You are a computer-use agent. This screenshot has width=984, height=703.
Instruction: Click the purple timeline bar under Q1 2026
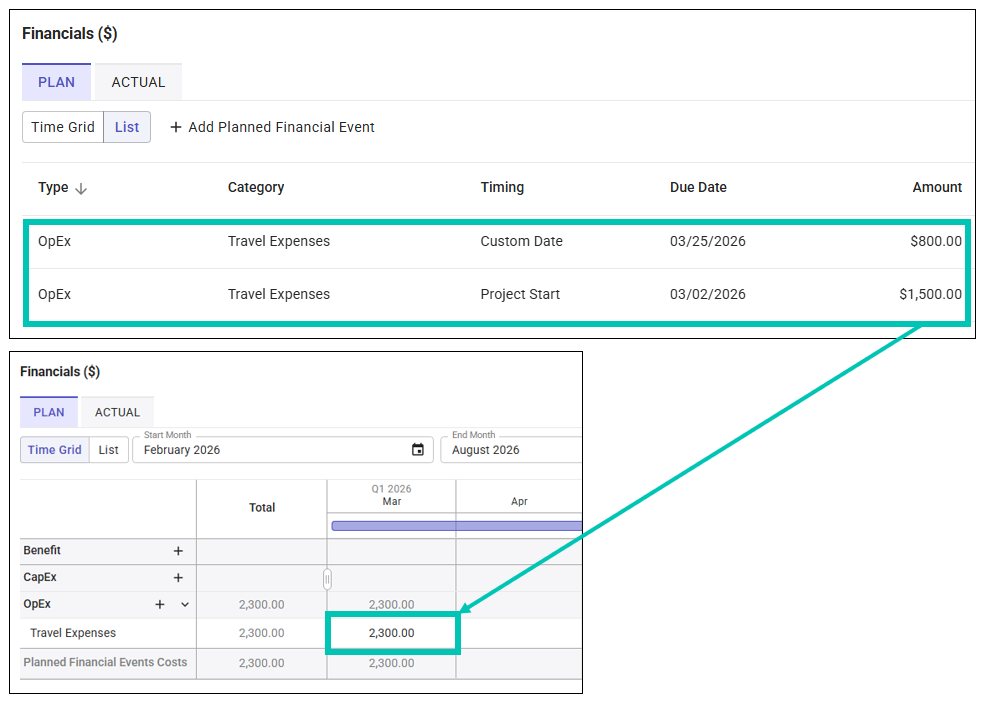point(455,525)
